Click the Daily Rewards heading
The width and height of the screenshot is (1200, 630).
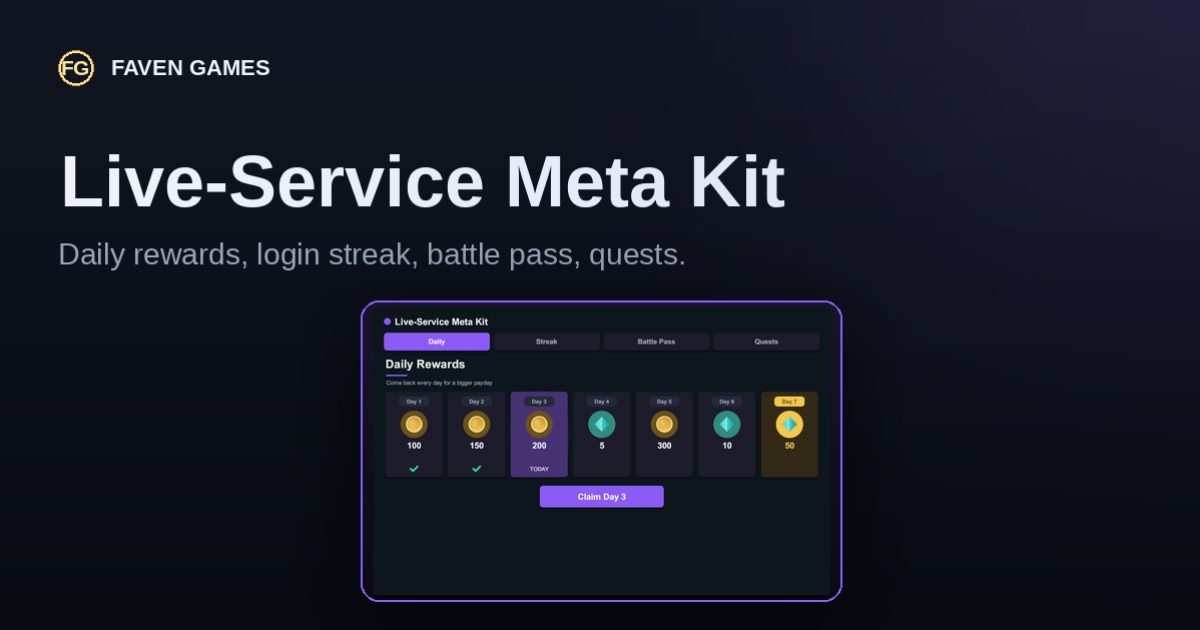pyautogui.click(x=425, y=365)
